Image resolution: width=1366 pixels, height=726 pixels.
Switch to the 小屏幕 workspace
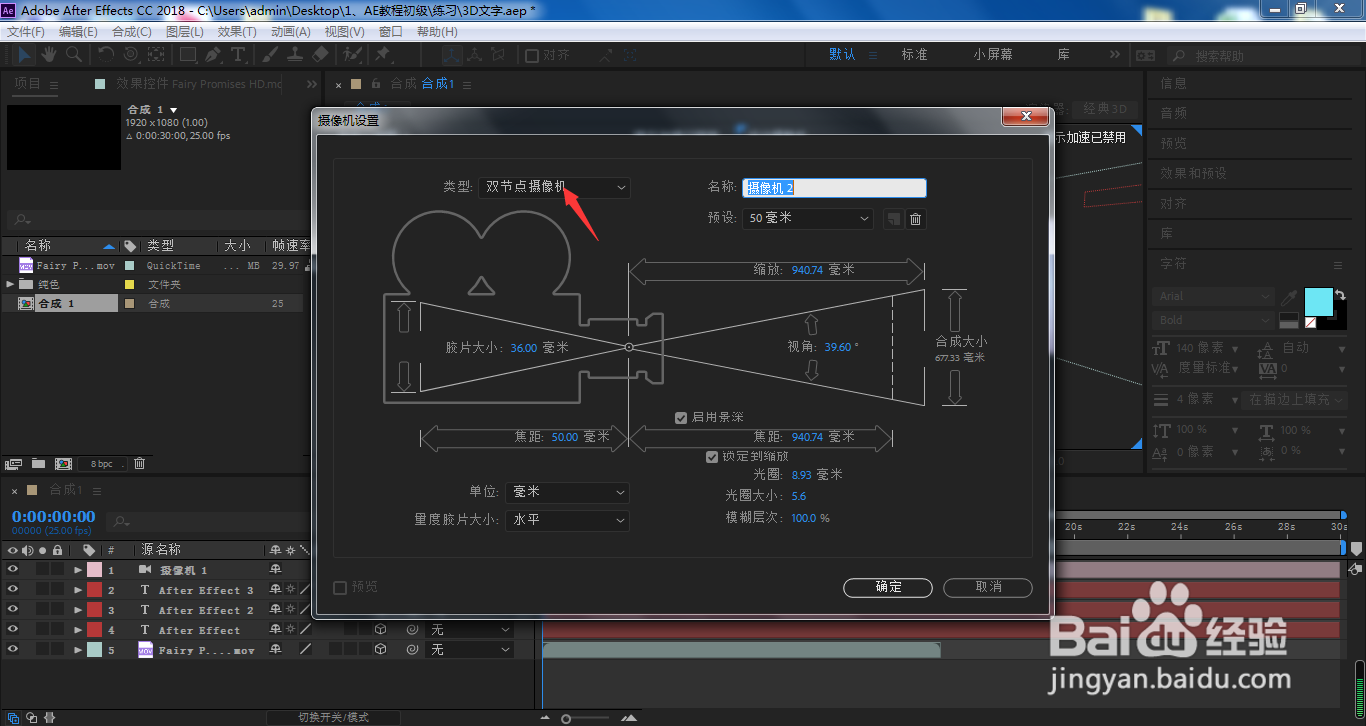pos(993,55)
